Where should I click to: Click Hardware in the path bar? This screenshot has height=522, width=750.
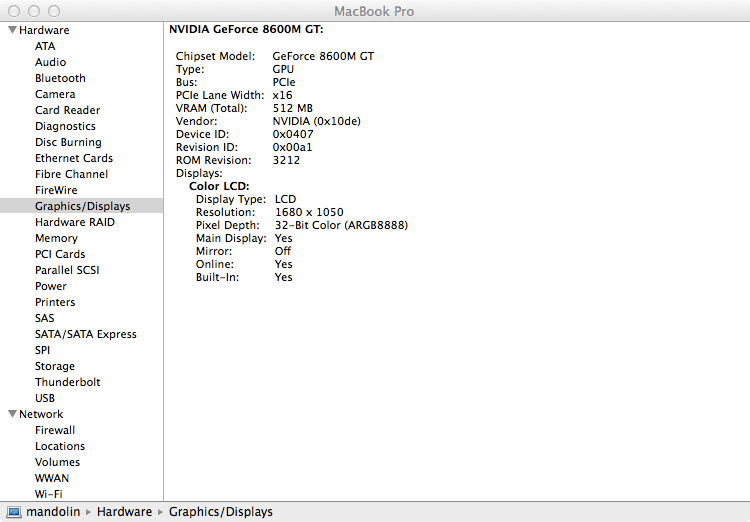(x=124, y=512)
